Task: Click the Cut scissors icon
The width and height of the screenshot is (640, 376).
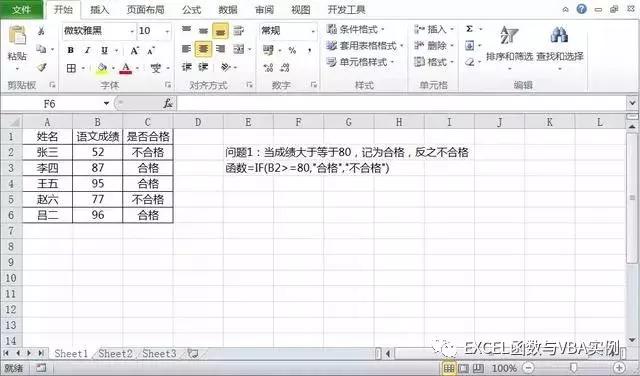Action: click(41, 31)
